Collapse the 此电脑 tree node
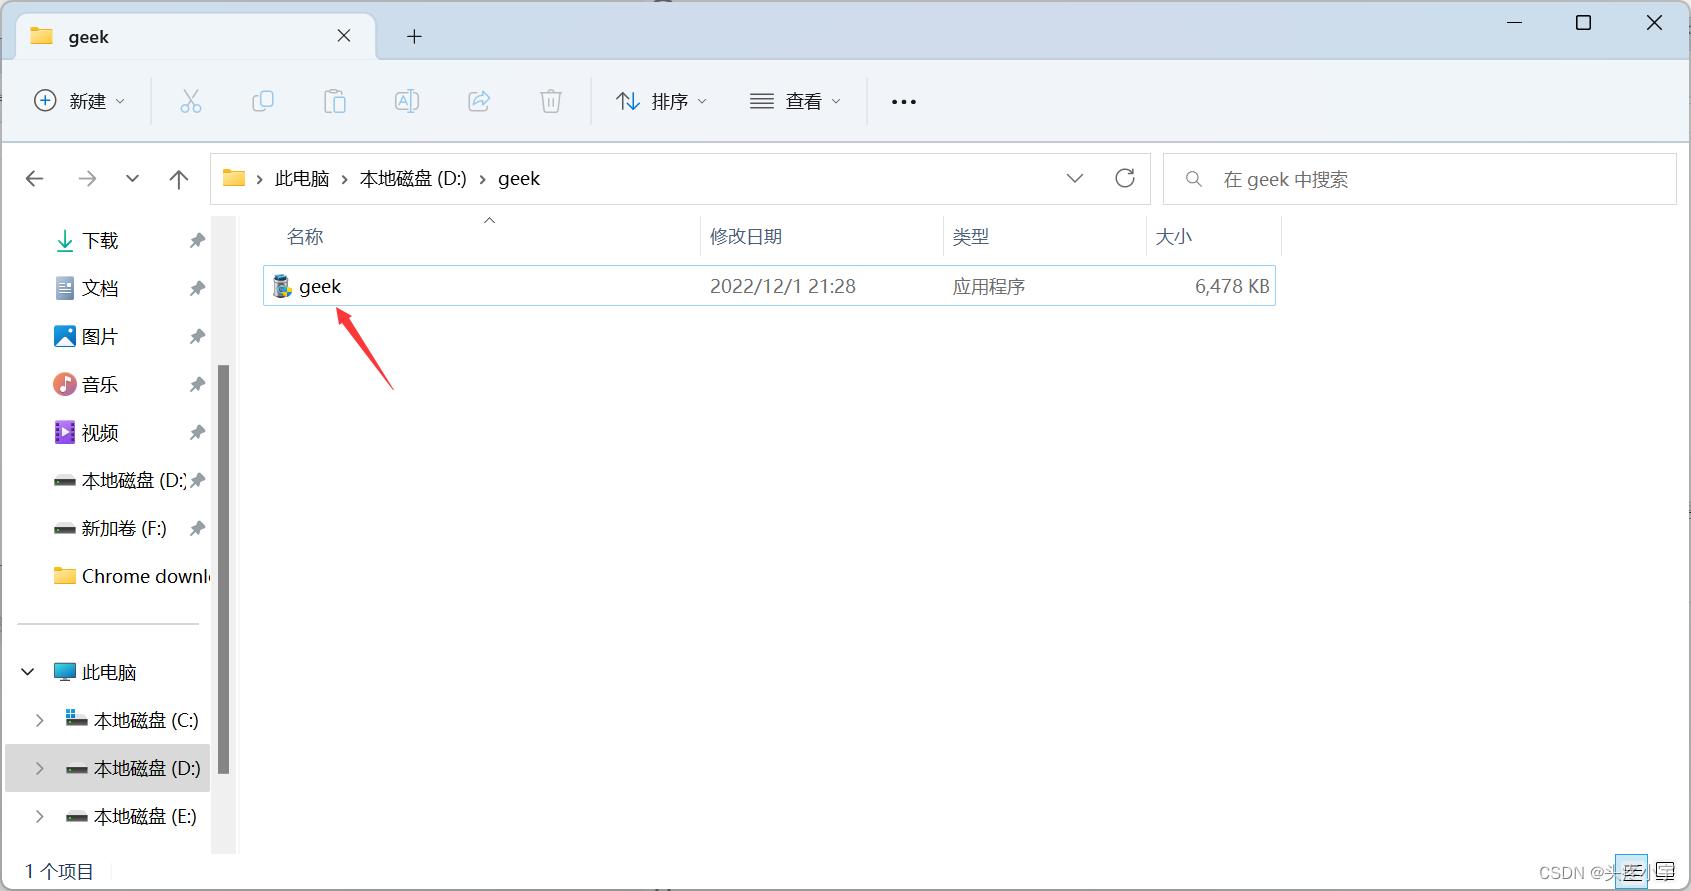The image size is (1691, 891). point(28,672)
